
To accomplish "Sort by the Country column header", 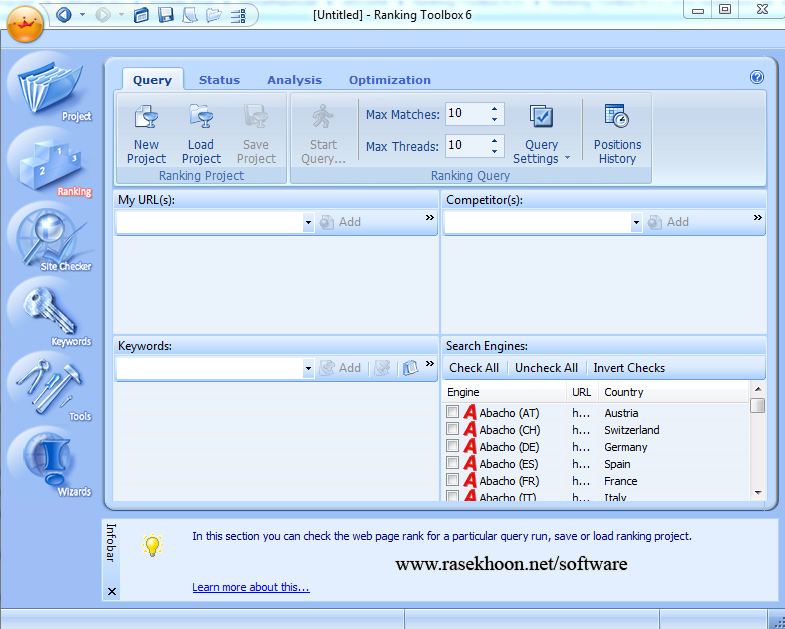I will click(674, 392).
